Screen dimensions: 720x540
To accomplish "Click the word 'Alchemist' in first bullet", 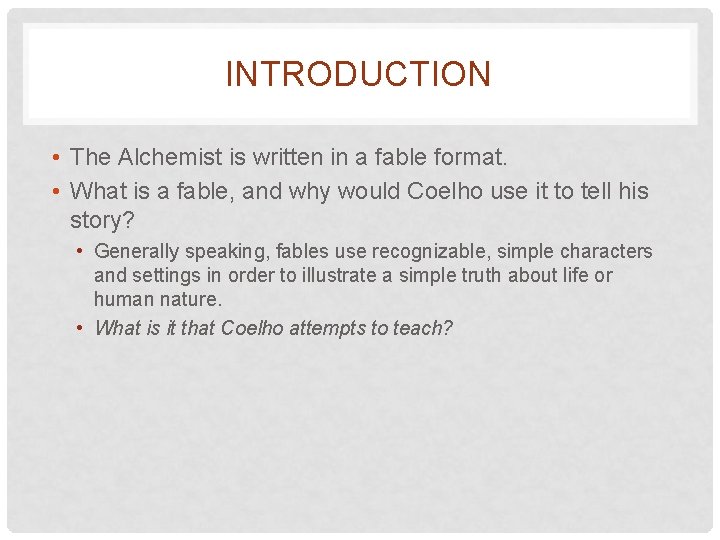I will tap(170, 157).
